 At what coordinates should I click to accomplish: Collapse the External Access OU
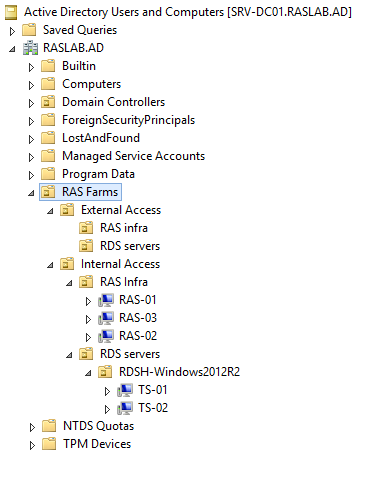point(50,211)
